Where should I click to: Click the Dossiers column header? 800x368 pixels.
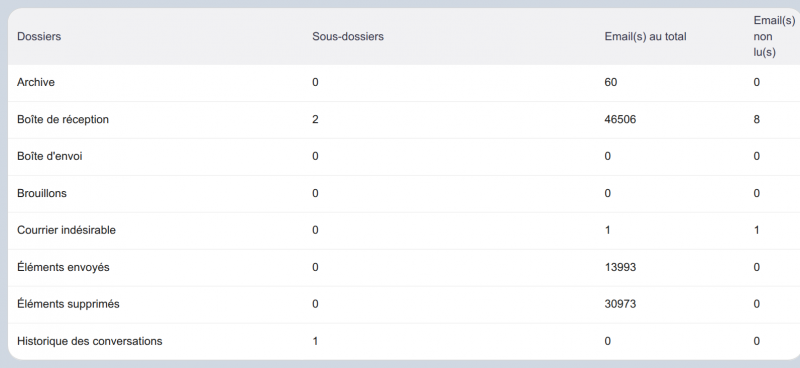pos(39,37)
